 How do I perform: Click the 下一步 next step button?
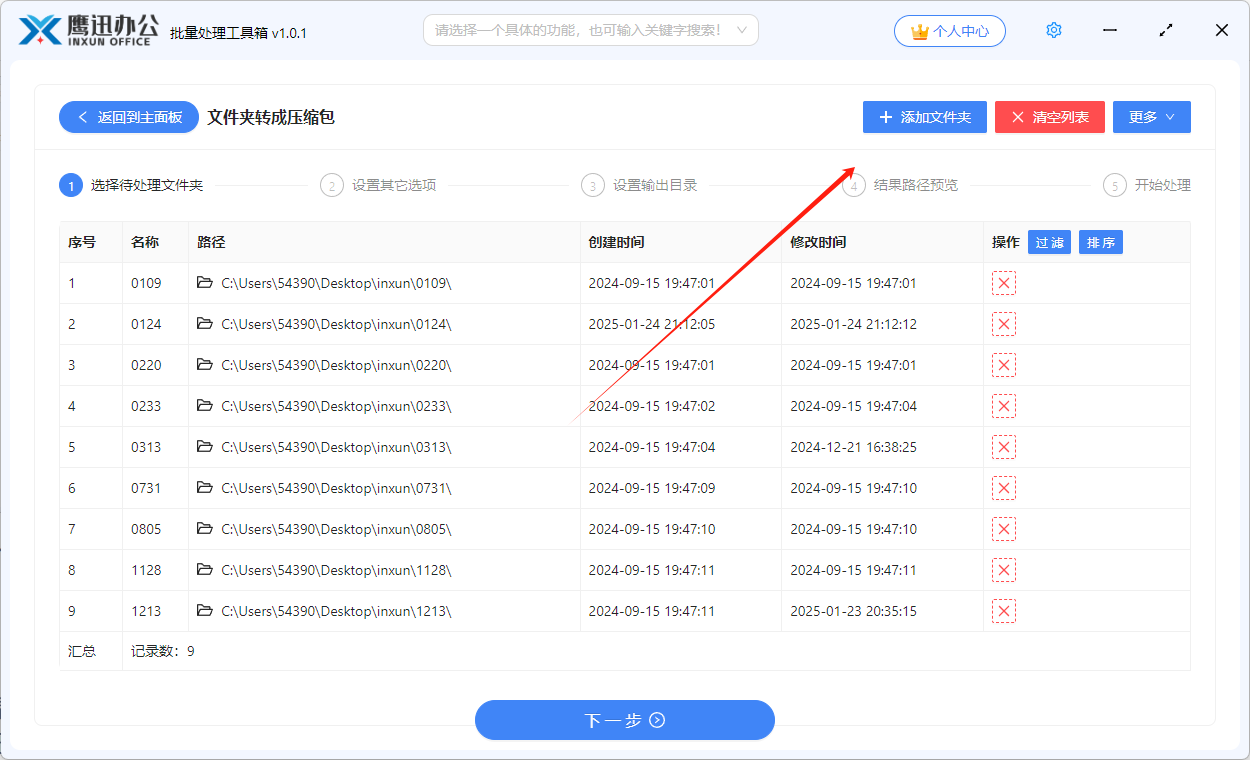point(625,720)
